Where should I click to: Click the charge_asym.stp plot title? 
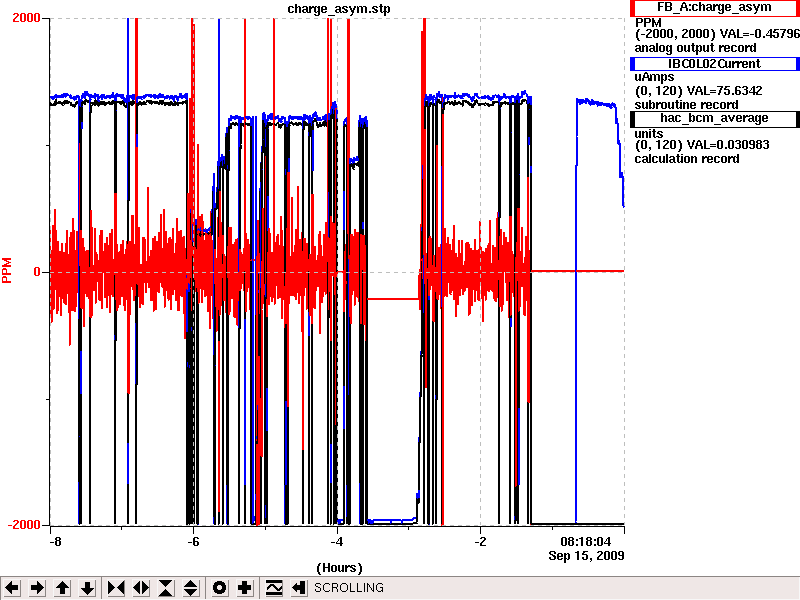point(339,9)
